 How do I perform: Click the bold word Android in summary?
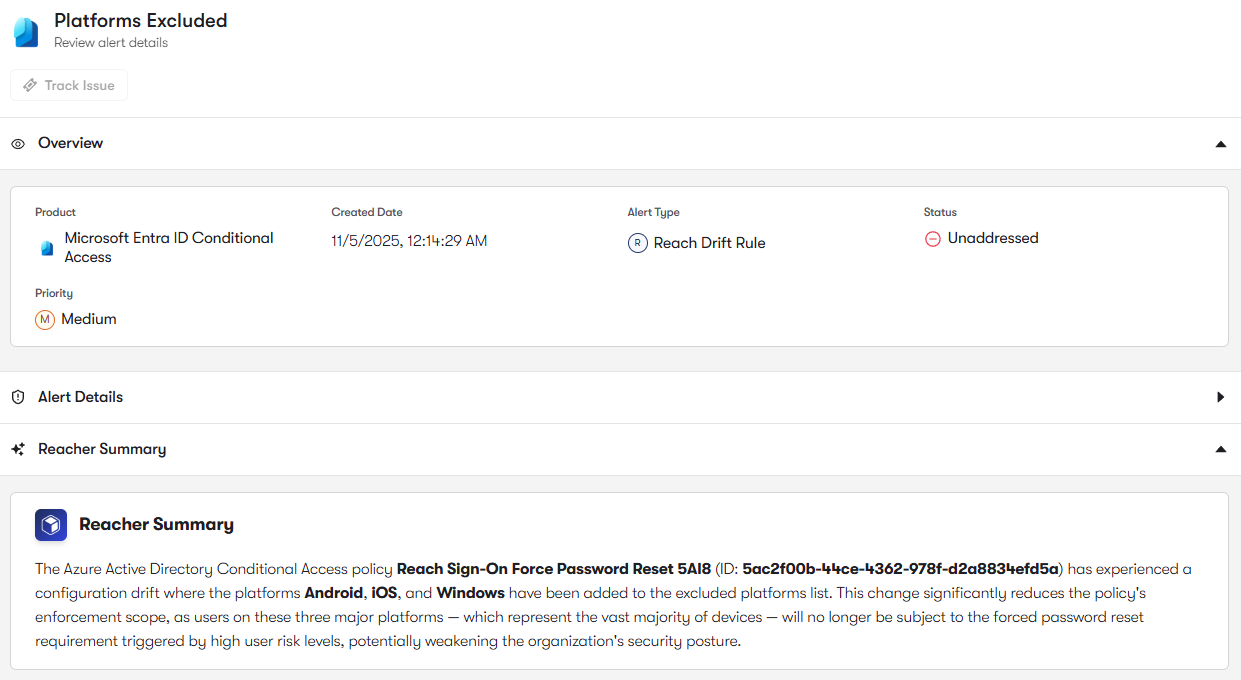(334, 593)
